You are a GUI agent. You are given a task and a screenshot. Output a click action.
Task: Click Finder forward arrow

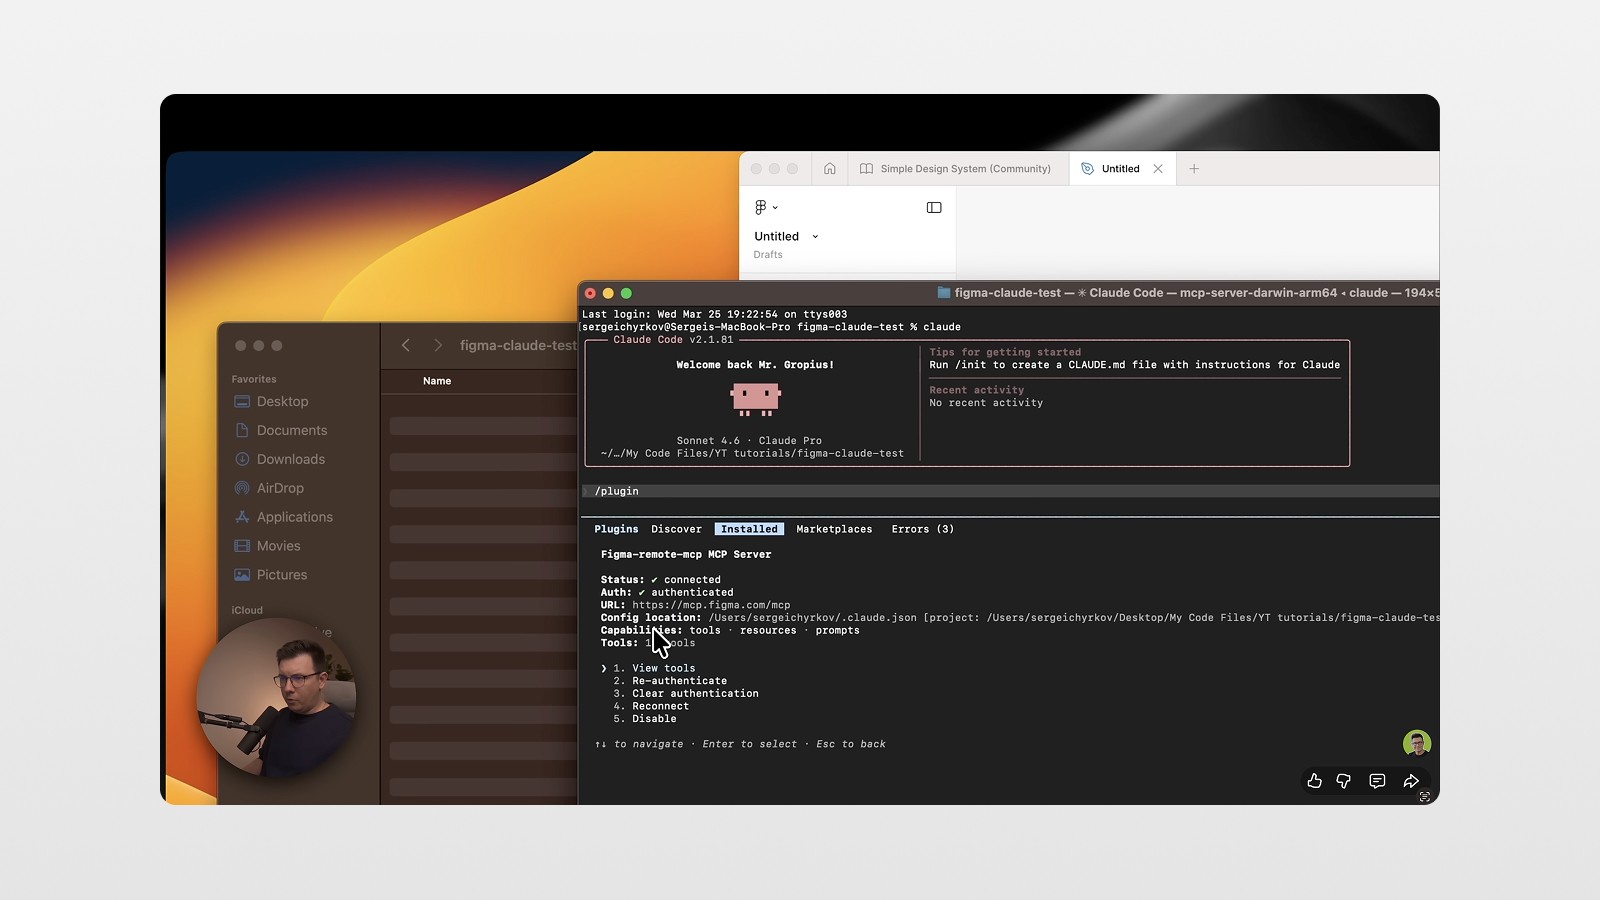(x=438, y=345)
